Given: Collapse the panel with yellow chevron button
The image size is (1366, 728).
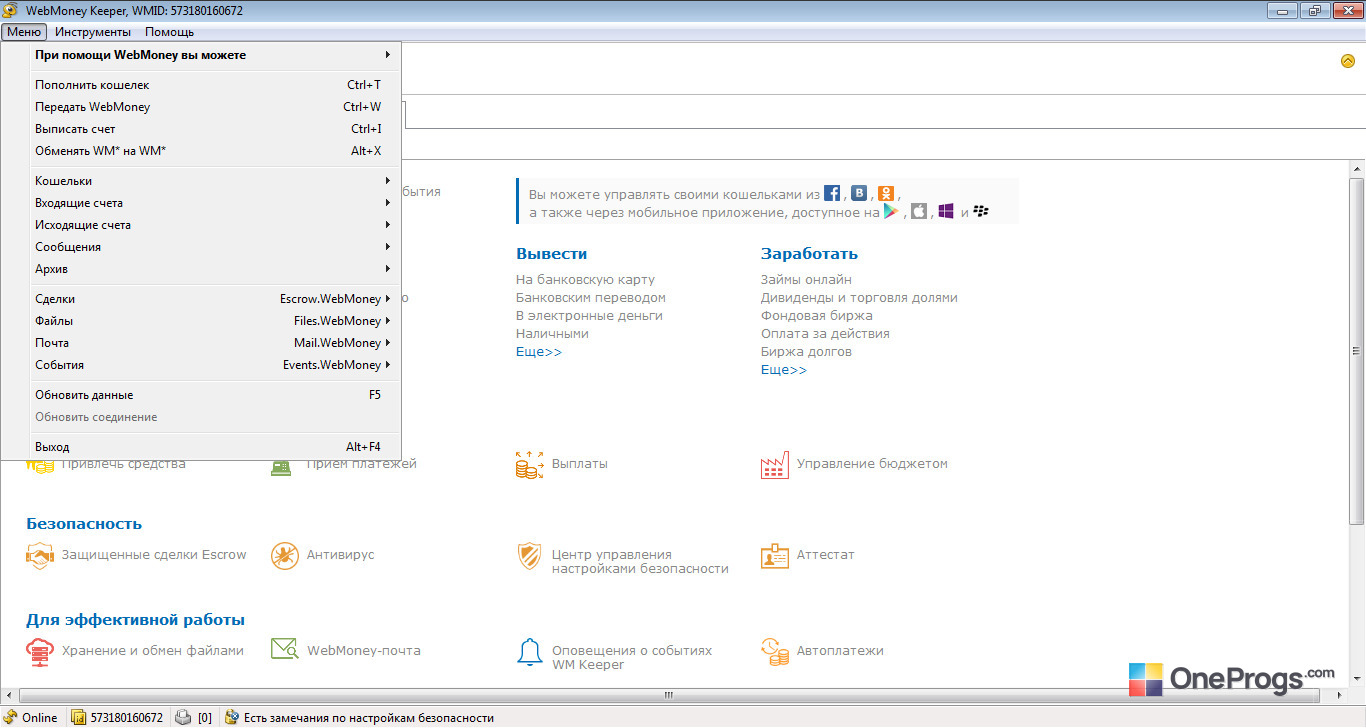Looking at the screenshot, I should click(1348, 61).
